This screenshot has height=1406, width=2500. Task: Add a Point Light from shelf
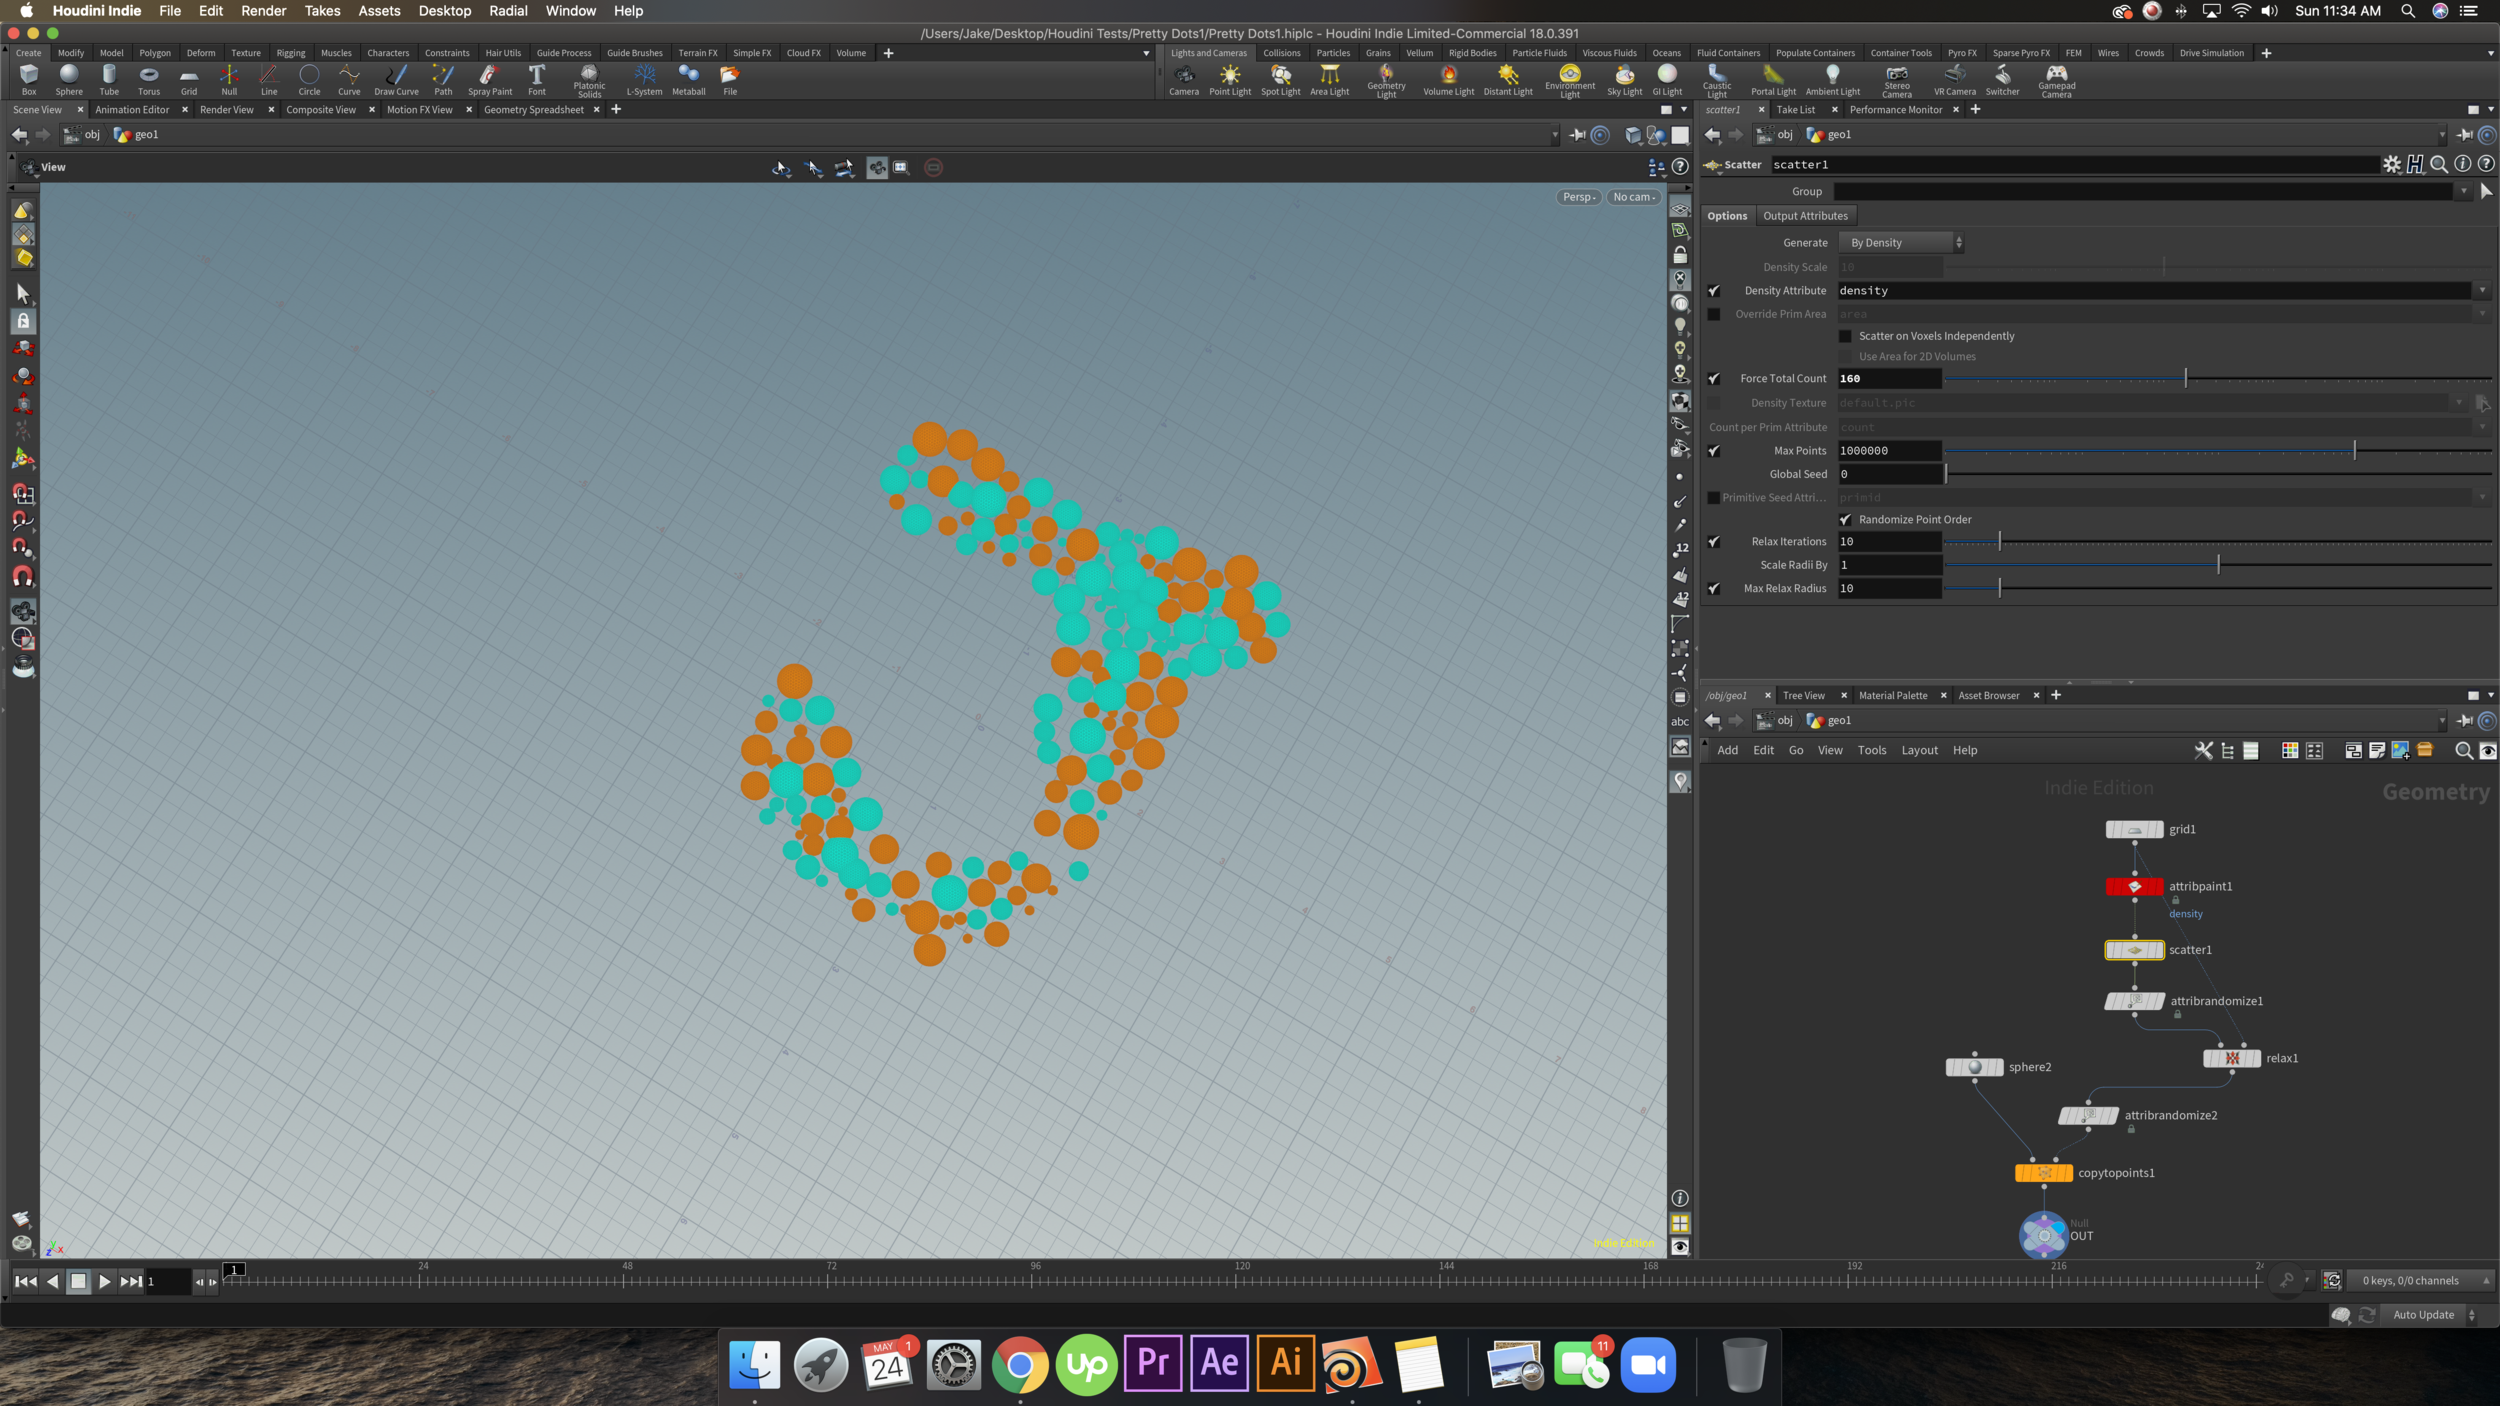(x=1229, y=79)
